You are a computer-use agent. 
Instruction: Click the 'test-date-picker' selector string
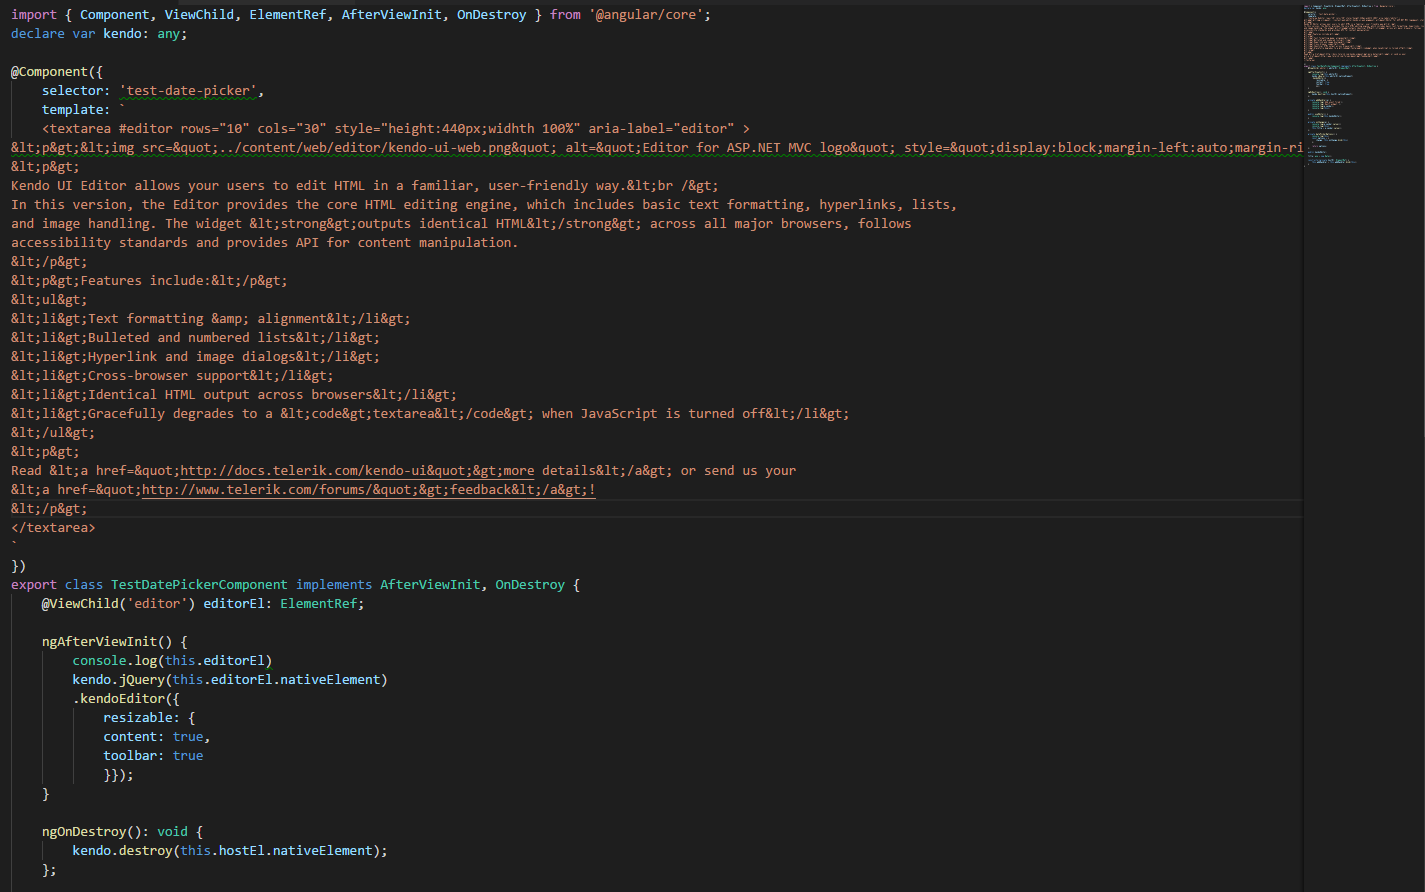click(x=191, y=91)
